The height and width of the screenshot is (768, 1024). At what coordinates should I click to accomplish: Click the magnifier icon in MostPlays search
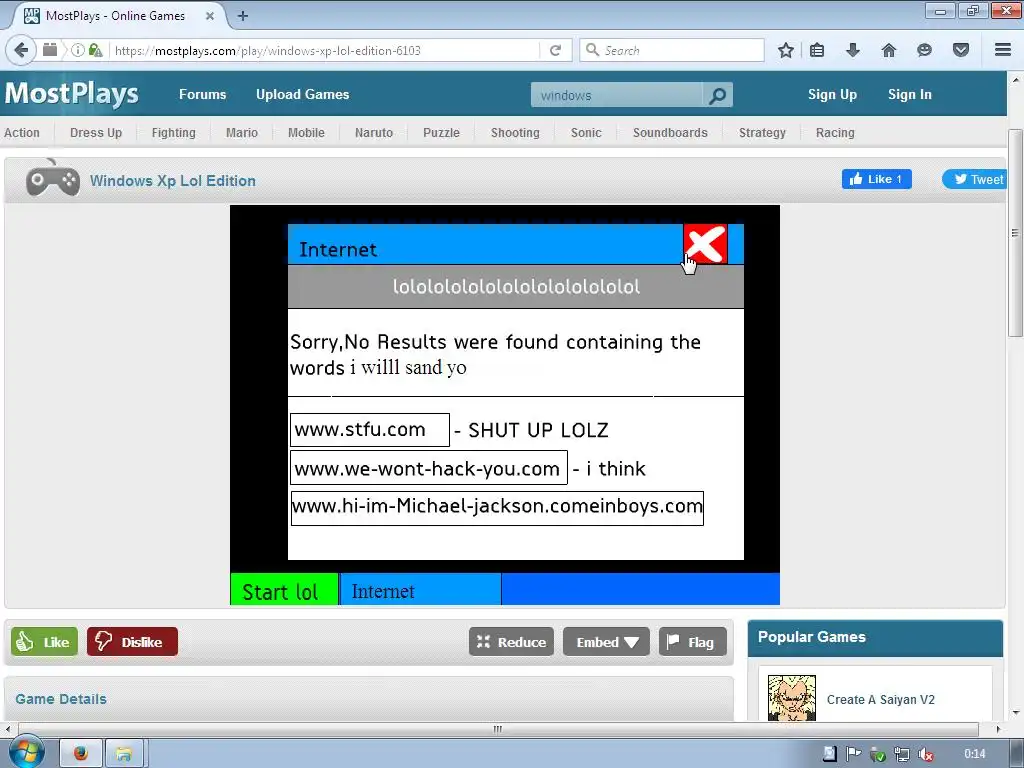pyautogui.click(x=717, y=95)
